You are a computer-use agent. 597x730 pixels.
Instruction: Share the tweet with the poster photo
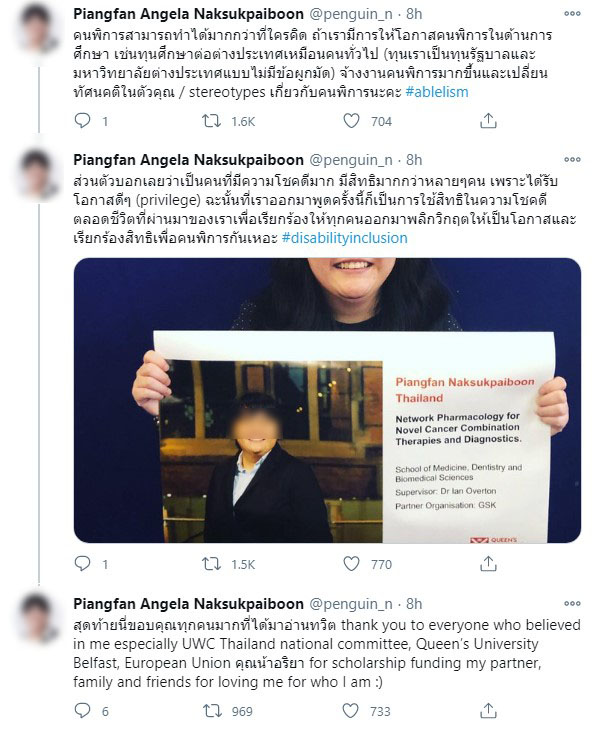tap(488, 563)
